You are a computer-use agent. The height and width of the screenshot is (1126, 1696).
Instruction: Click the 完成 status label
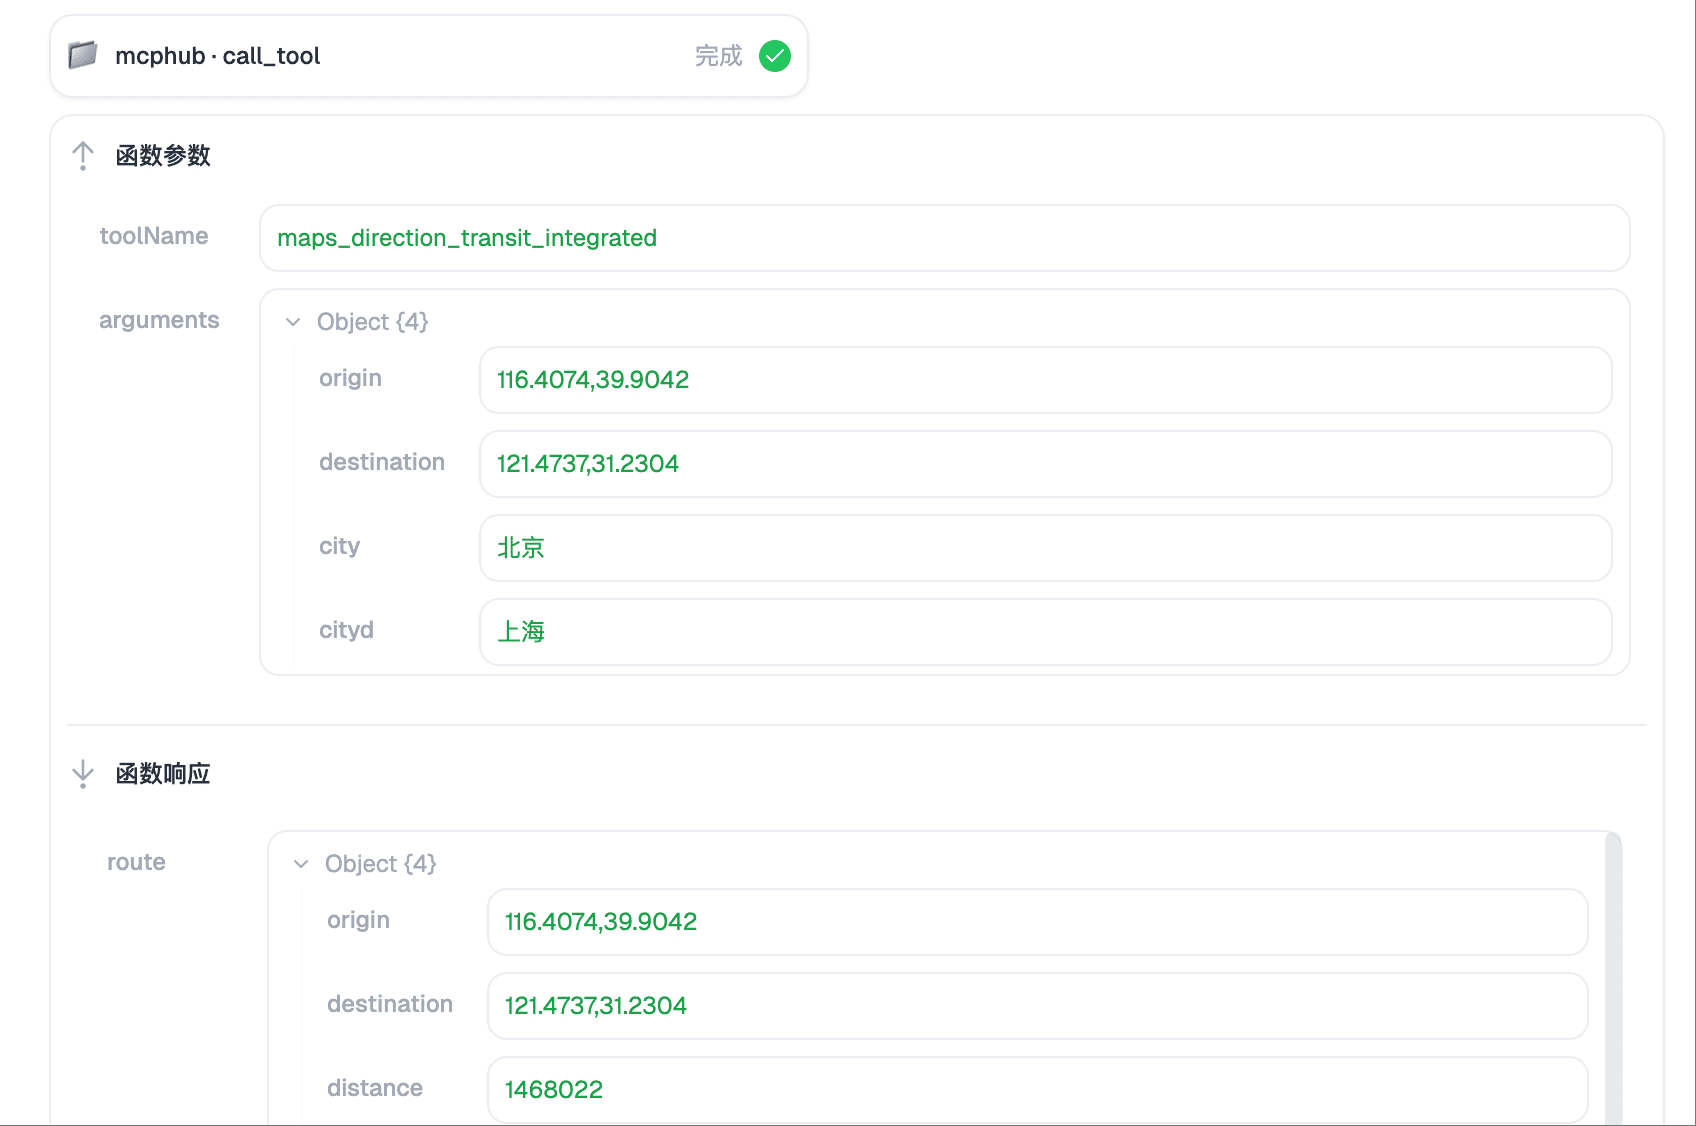pos(718,56)
